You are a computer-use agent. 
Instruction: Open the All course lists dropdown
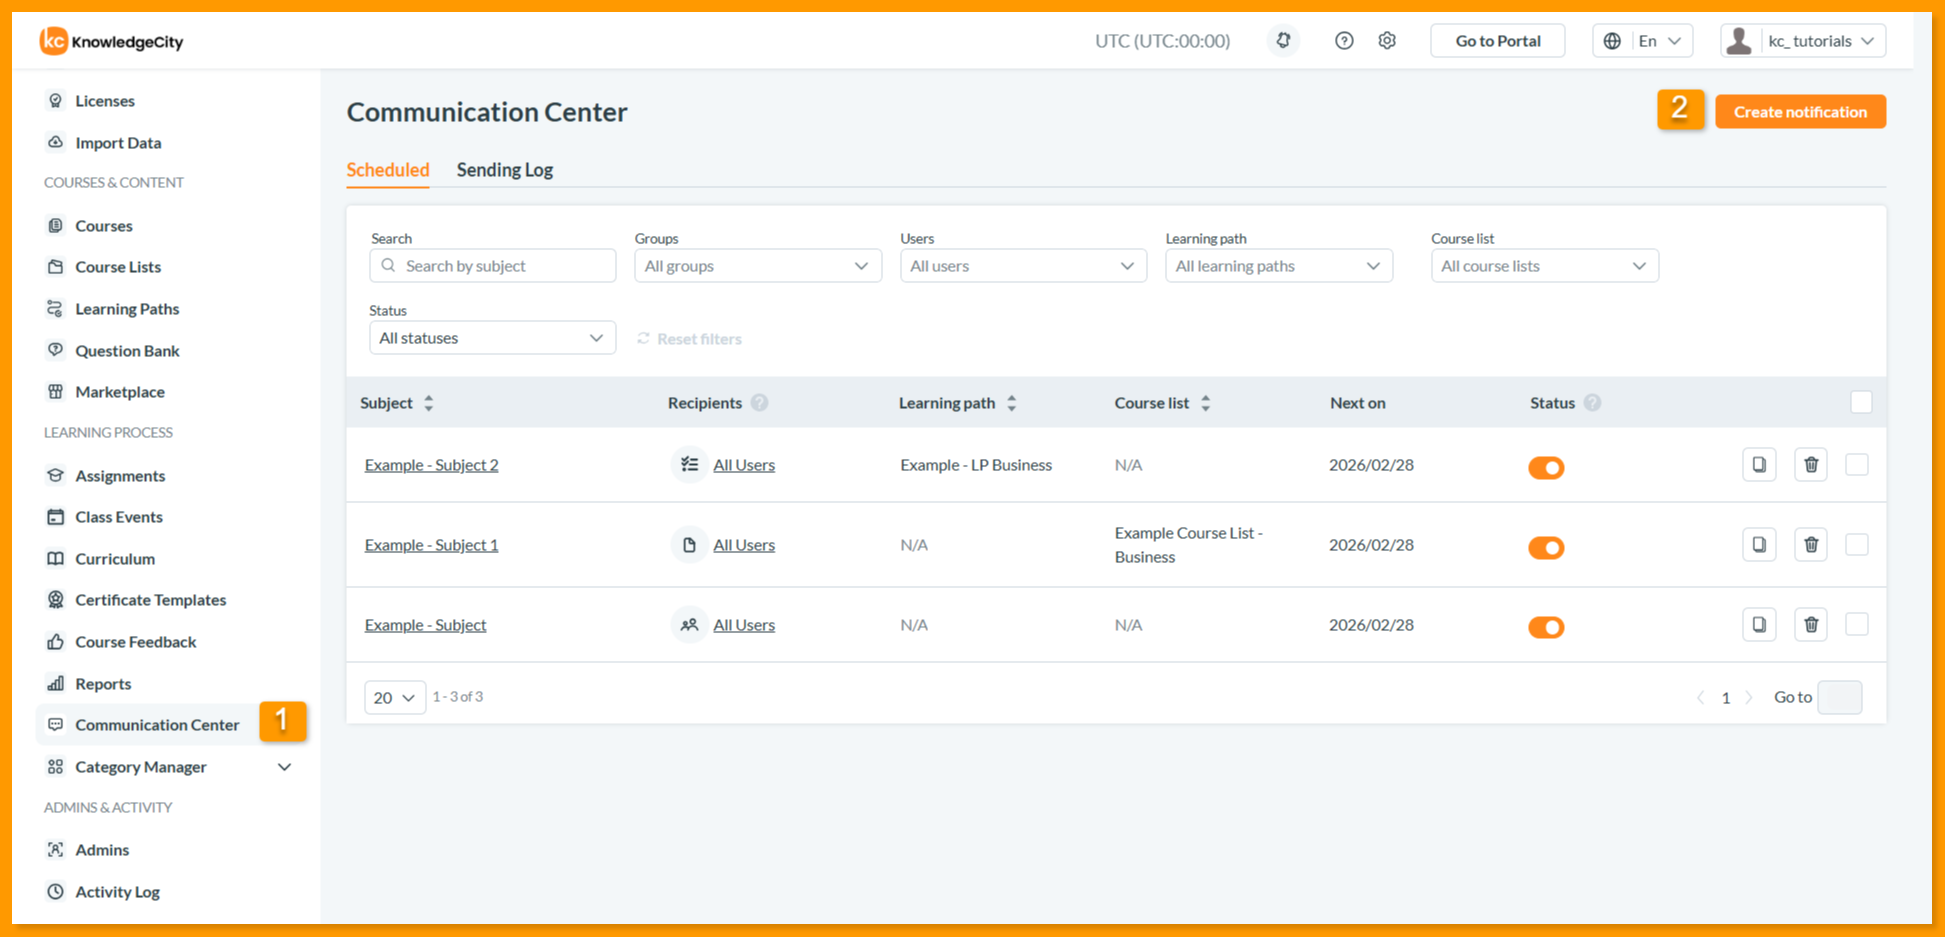(x=1545, y=266)
